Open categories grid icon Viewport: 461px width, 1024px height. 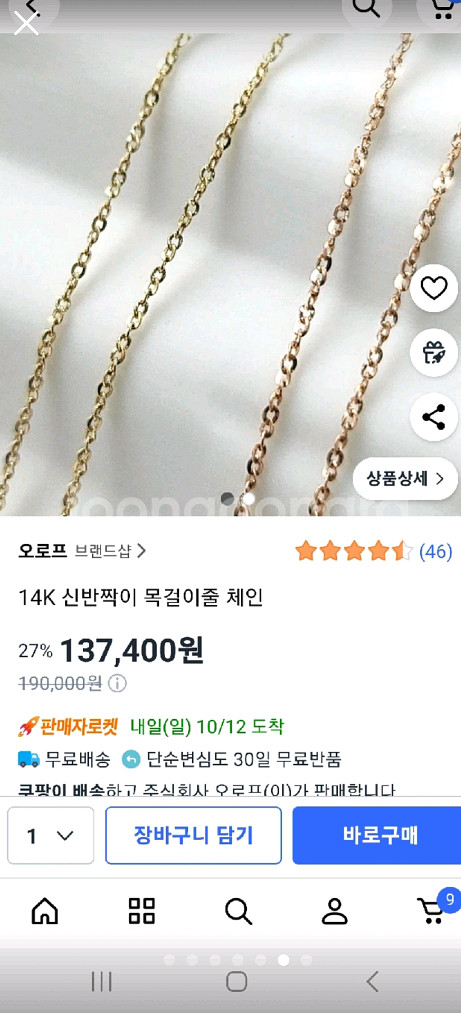(142, 910)
